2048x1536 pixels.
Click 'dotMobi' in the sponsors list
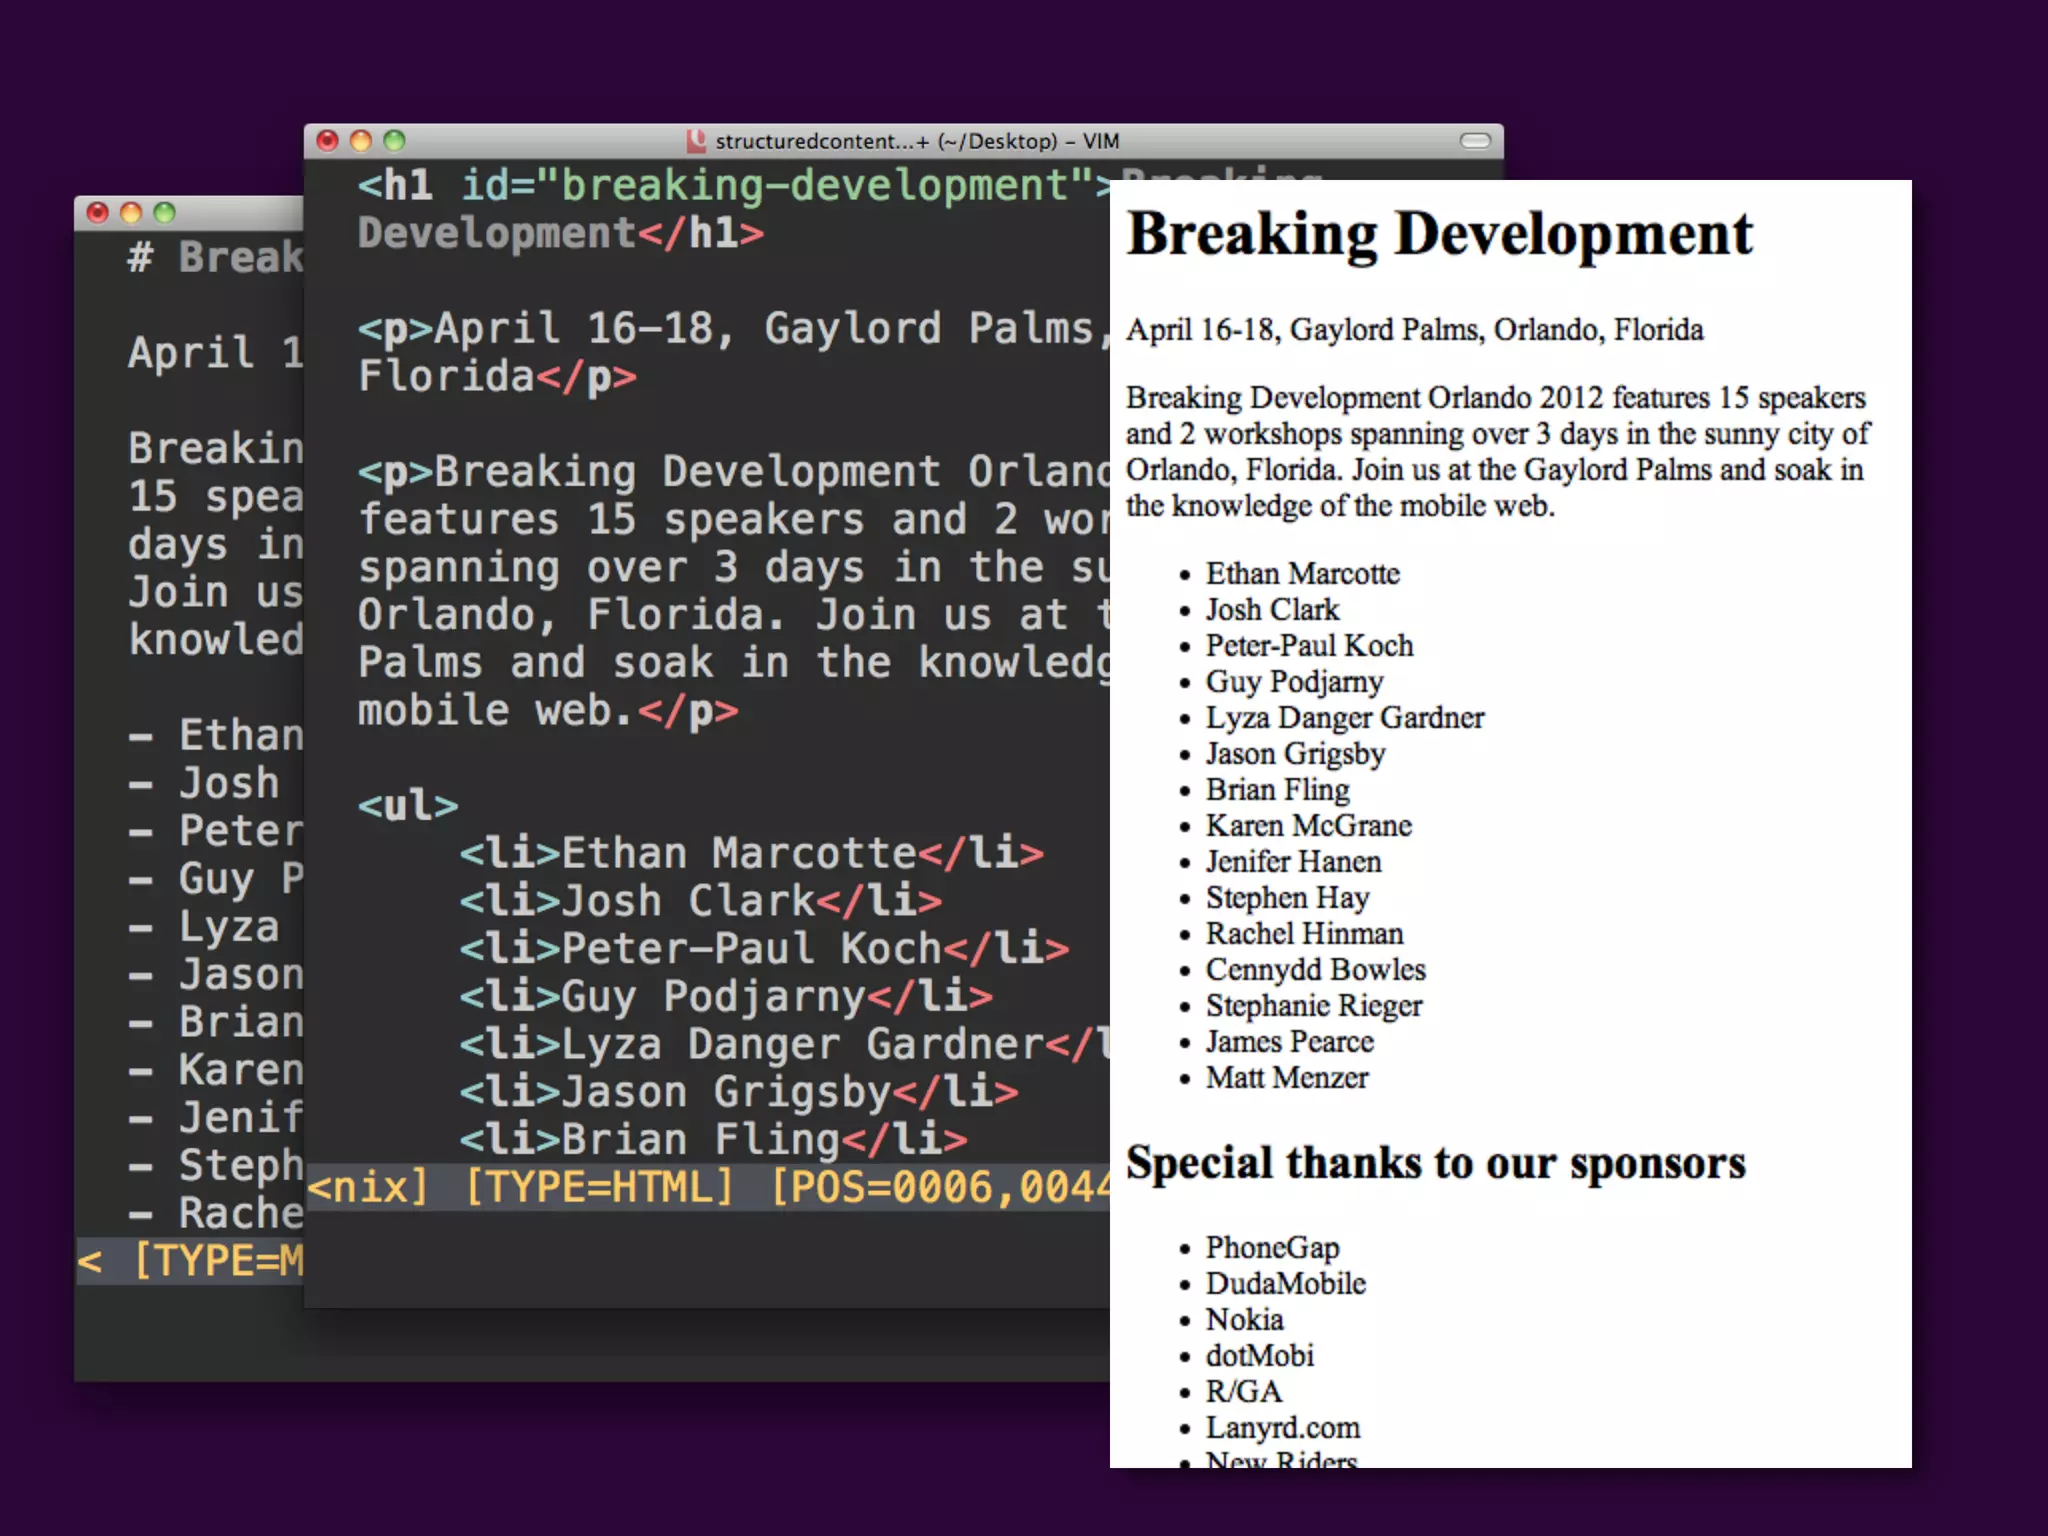tap(1260, 1356)
